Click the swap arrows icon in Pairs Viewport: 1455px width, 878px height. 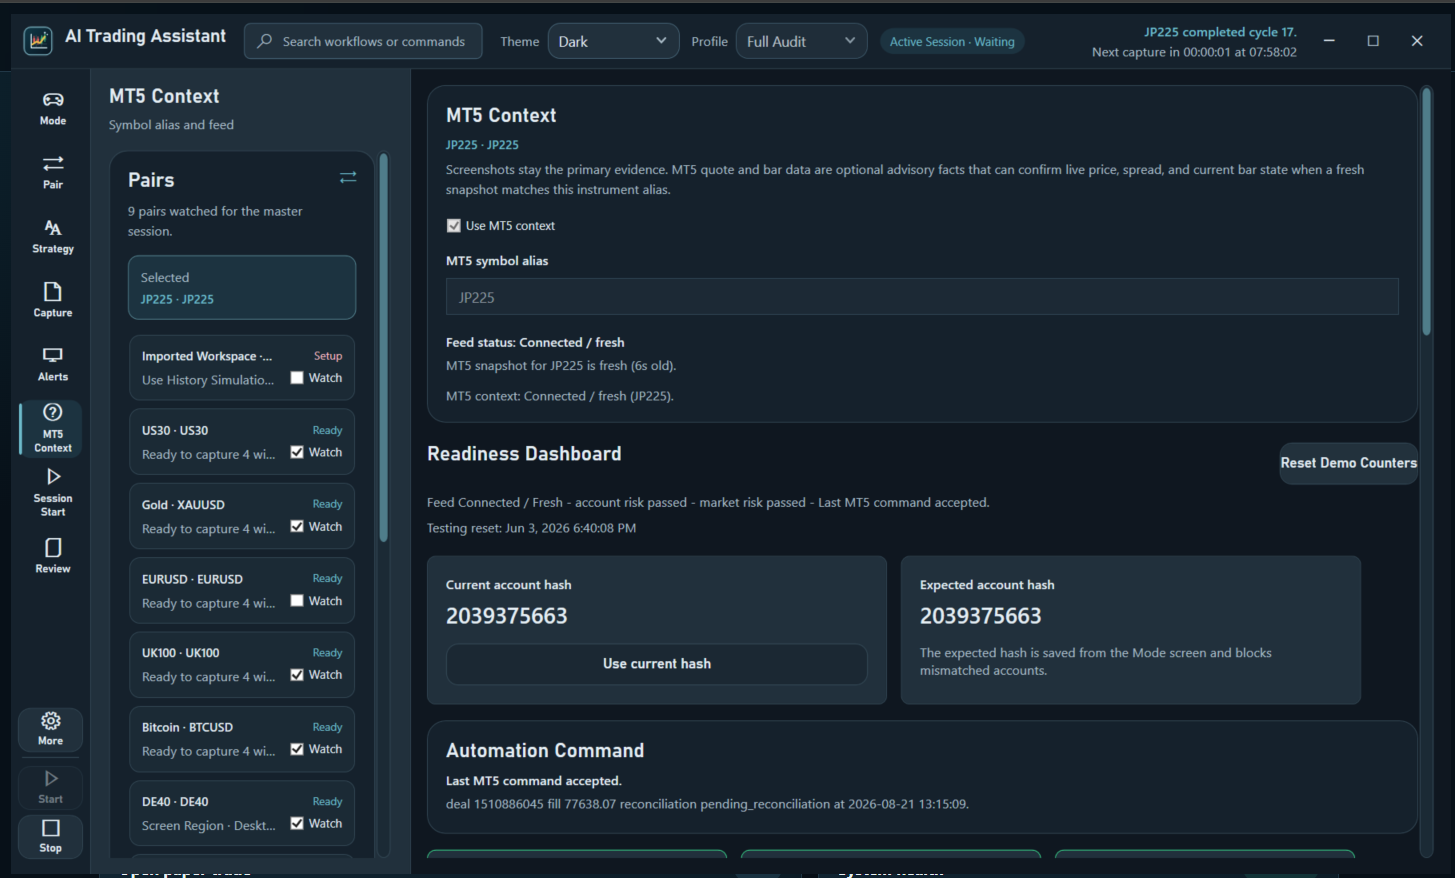[x=348, y=177]
